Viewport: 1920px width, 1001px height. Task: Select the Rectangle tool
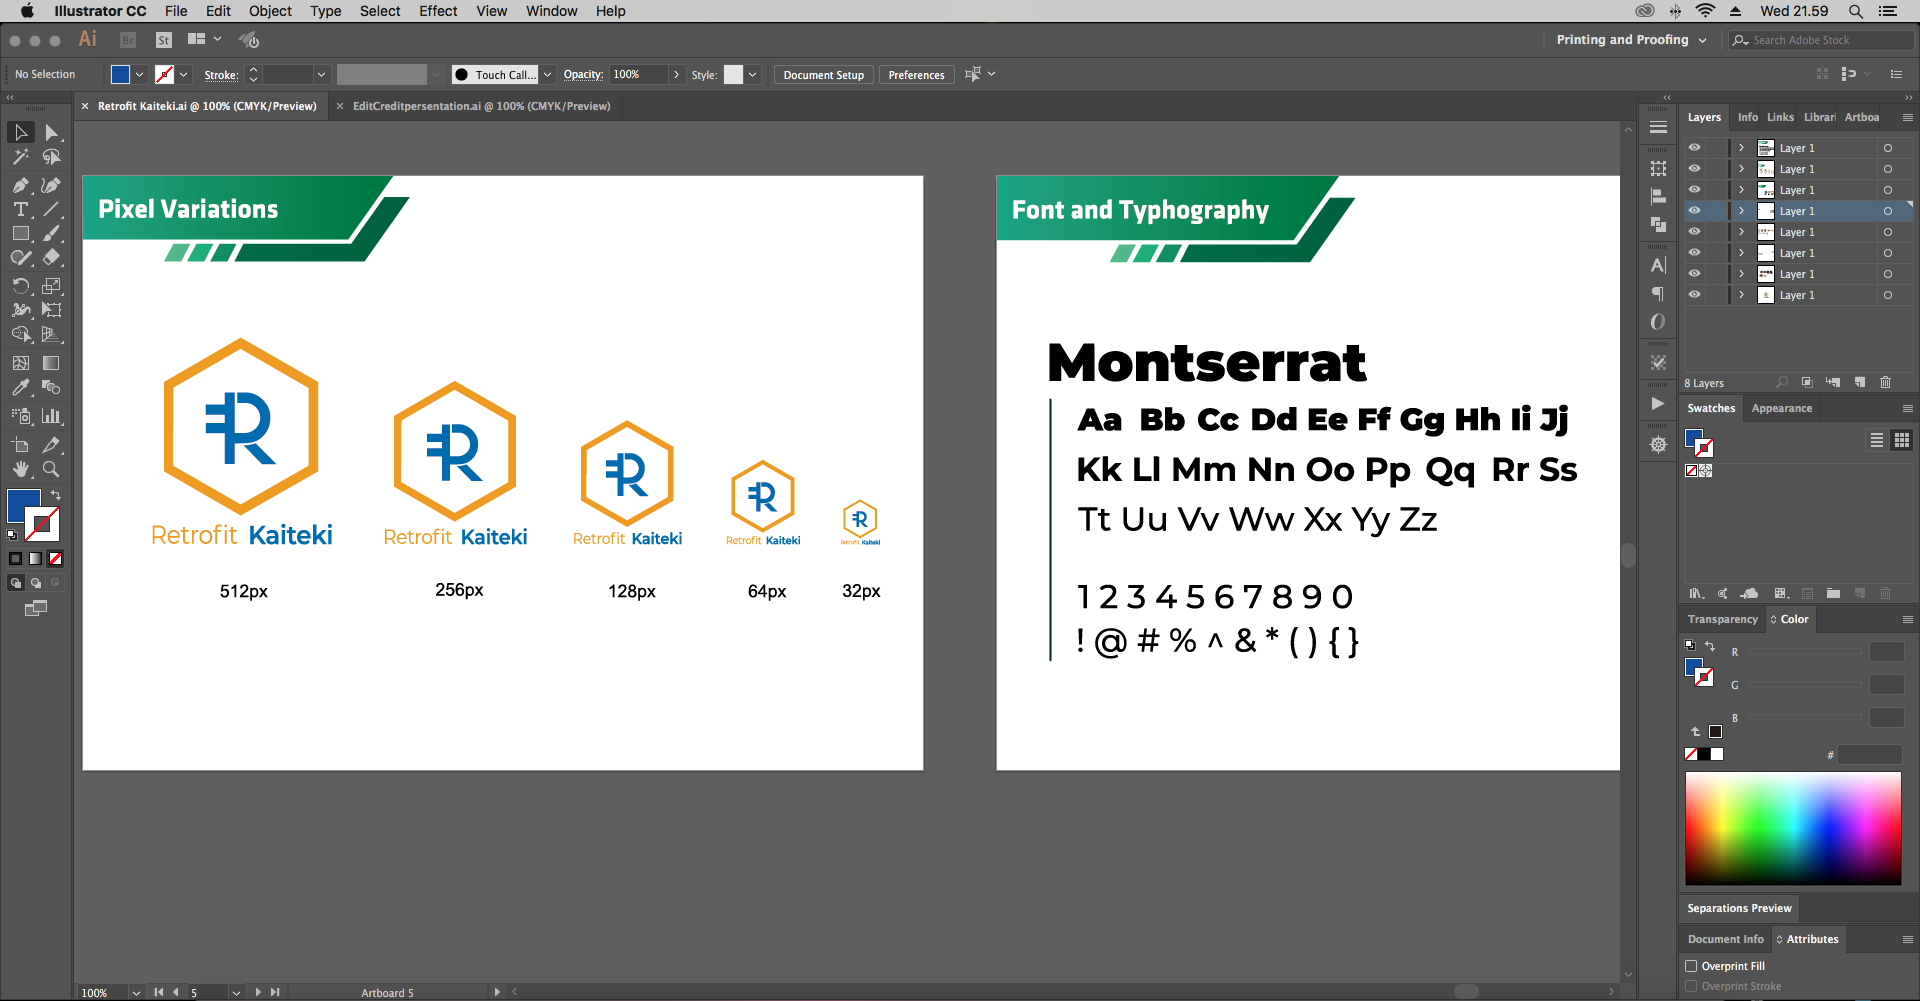21,233
